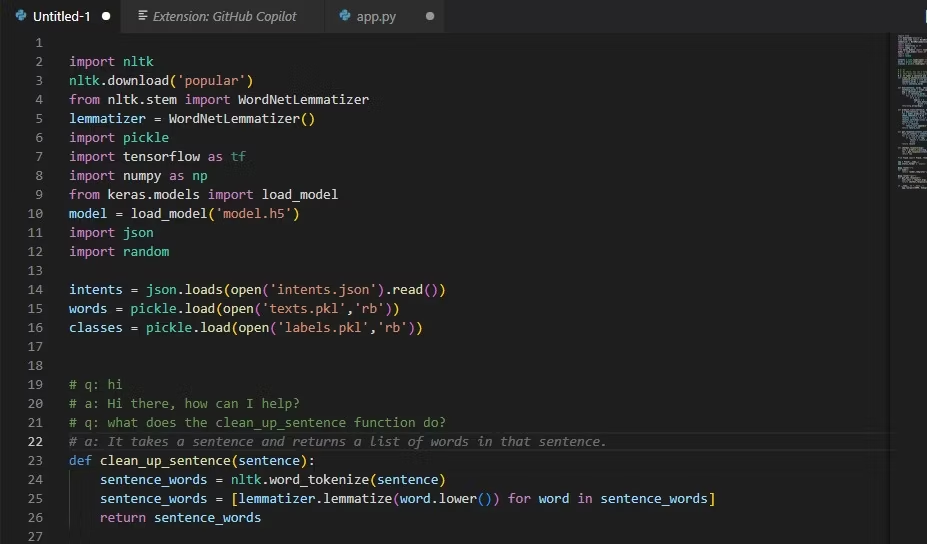Open the app.py editor tab
The image size is (927, 544).
(x=376, y=16)
